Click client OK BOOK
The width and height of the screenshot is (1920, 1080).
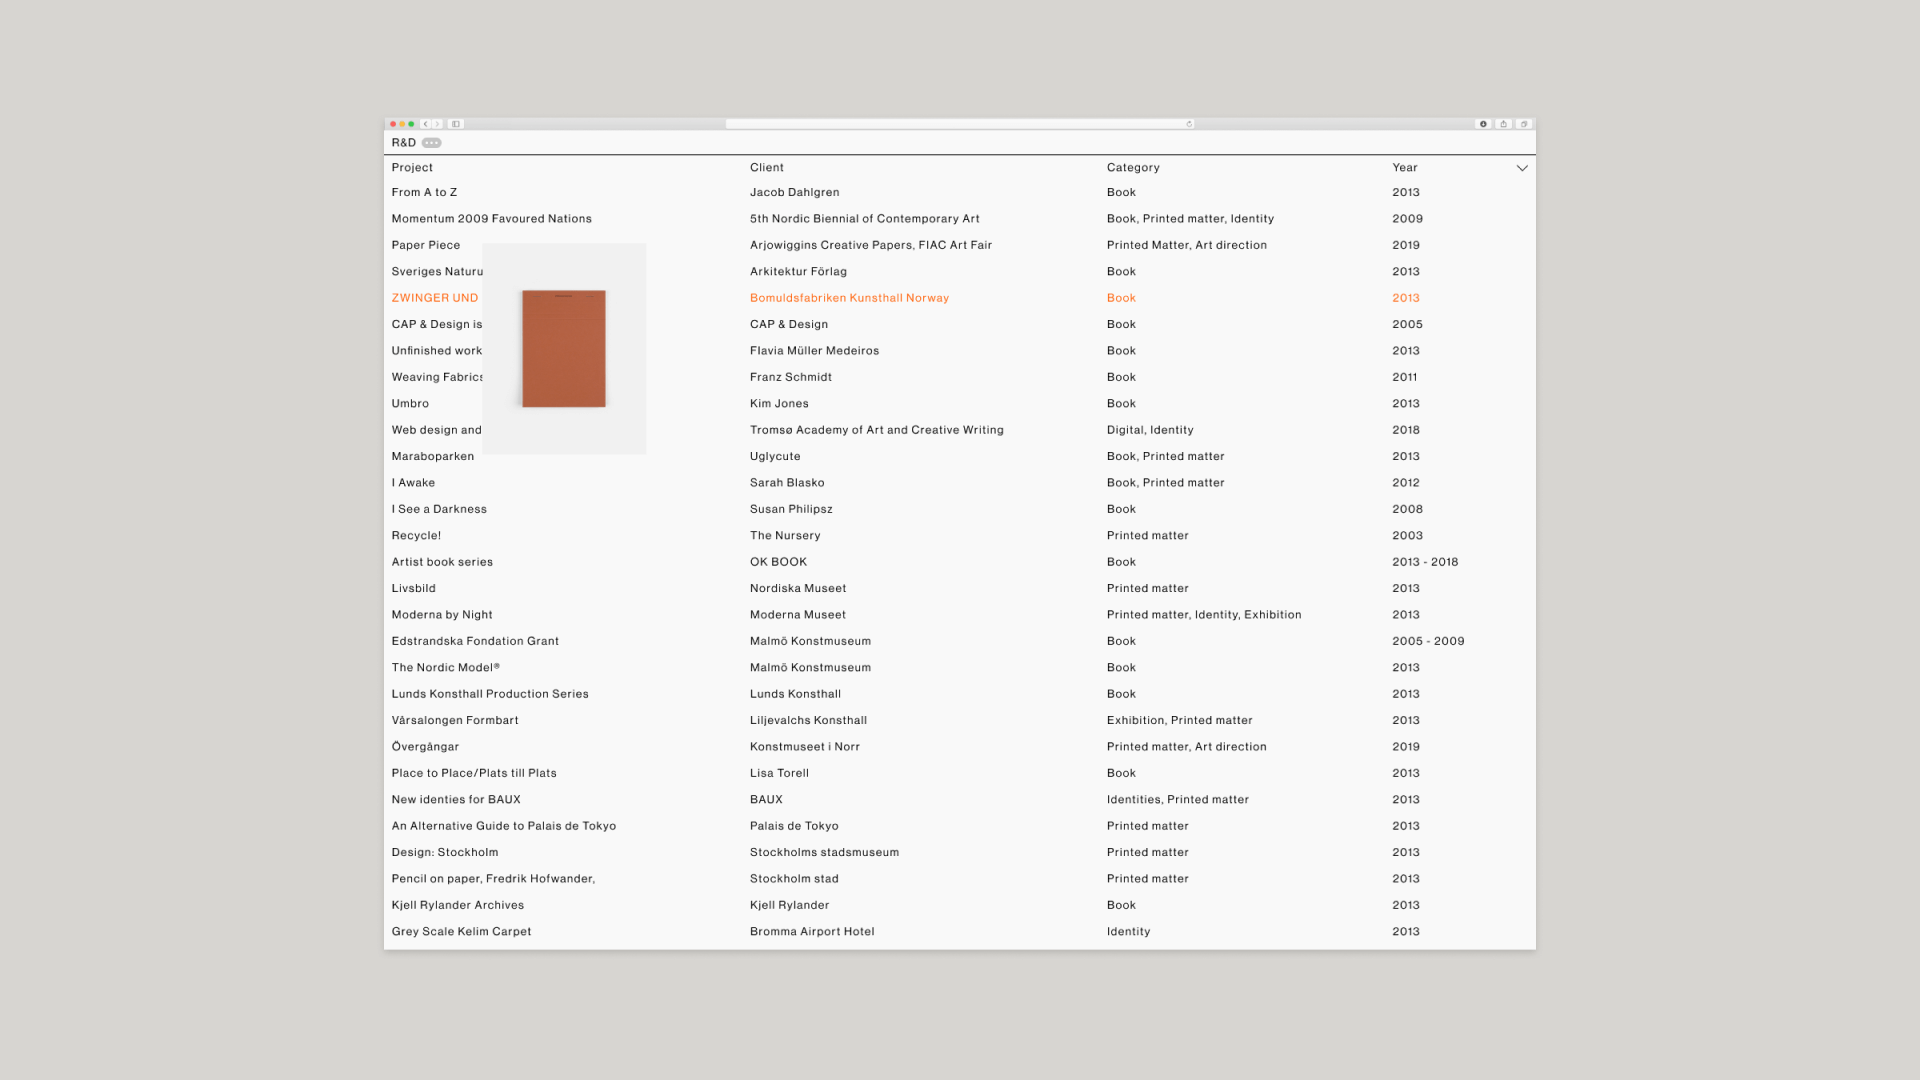778,562
